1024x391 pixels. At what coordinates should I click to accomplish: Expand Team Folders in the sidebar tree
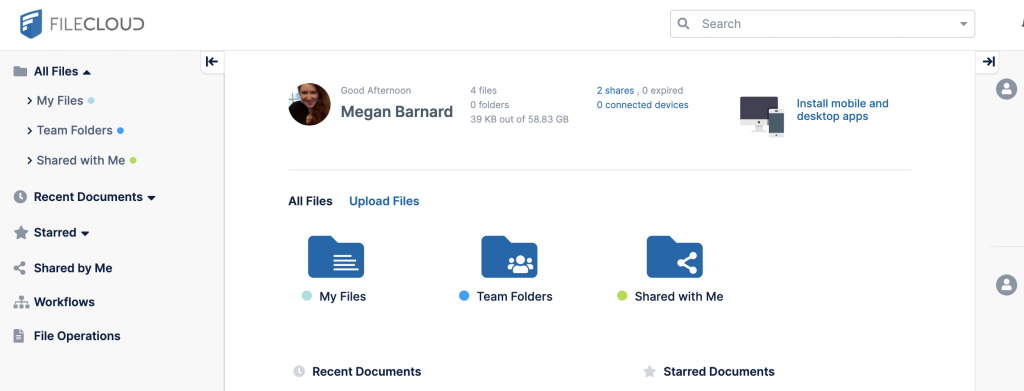29,131
